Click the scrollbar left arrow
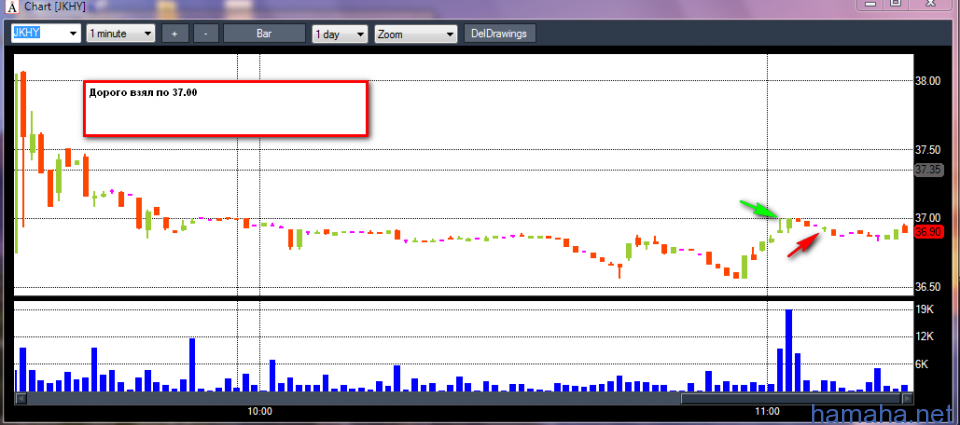 pyautogui.click(x=20, y=398)
